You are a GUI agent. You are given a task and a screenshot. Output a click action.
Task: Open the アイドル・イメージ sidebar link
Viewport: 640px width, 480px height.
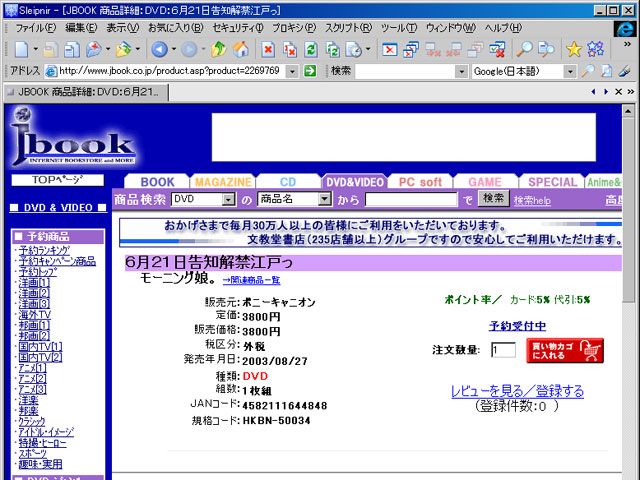click(46, 432)
